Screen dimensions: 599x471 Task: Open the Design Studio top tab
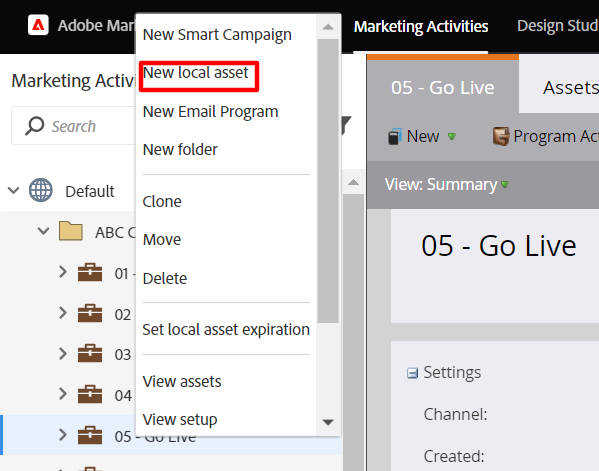point(558,26)
